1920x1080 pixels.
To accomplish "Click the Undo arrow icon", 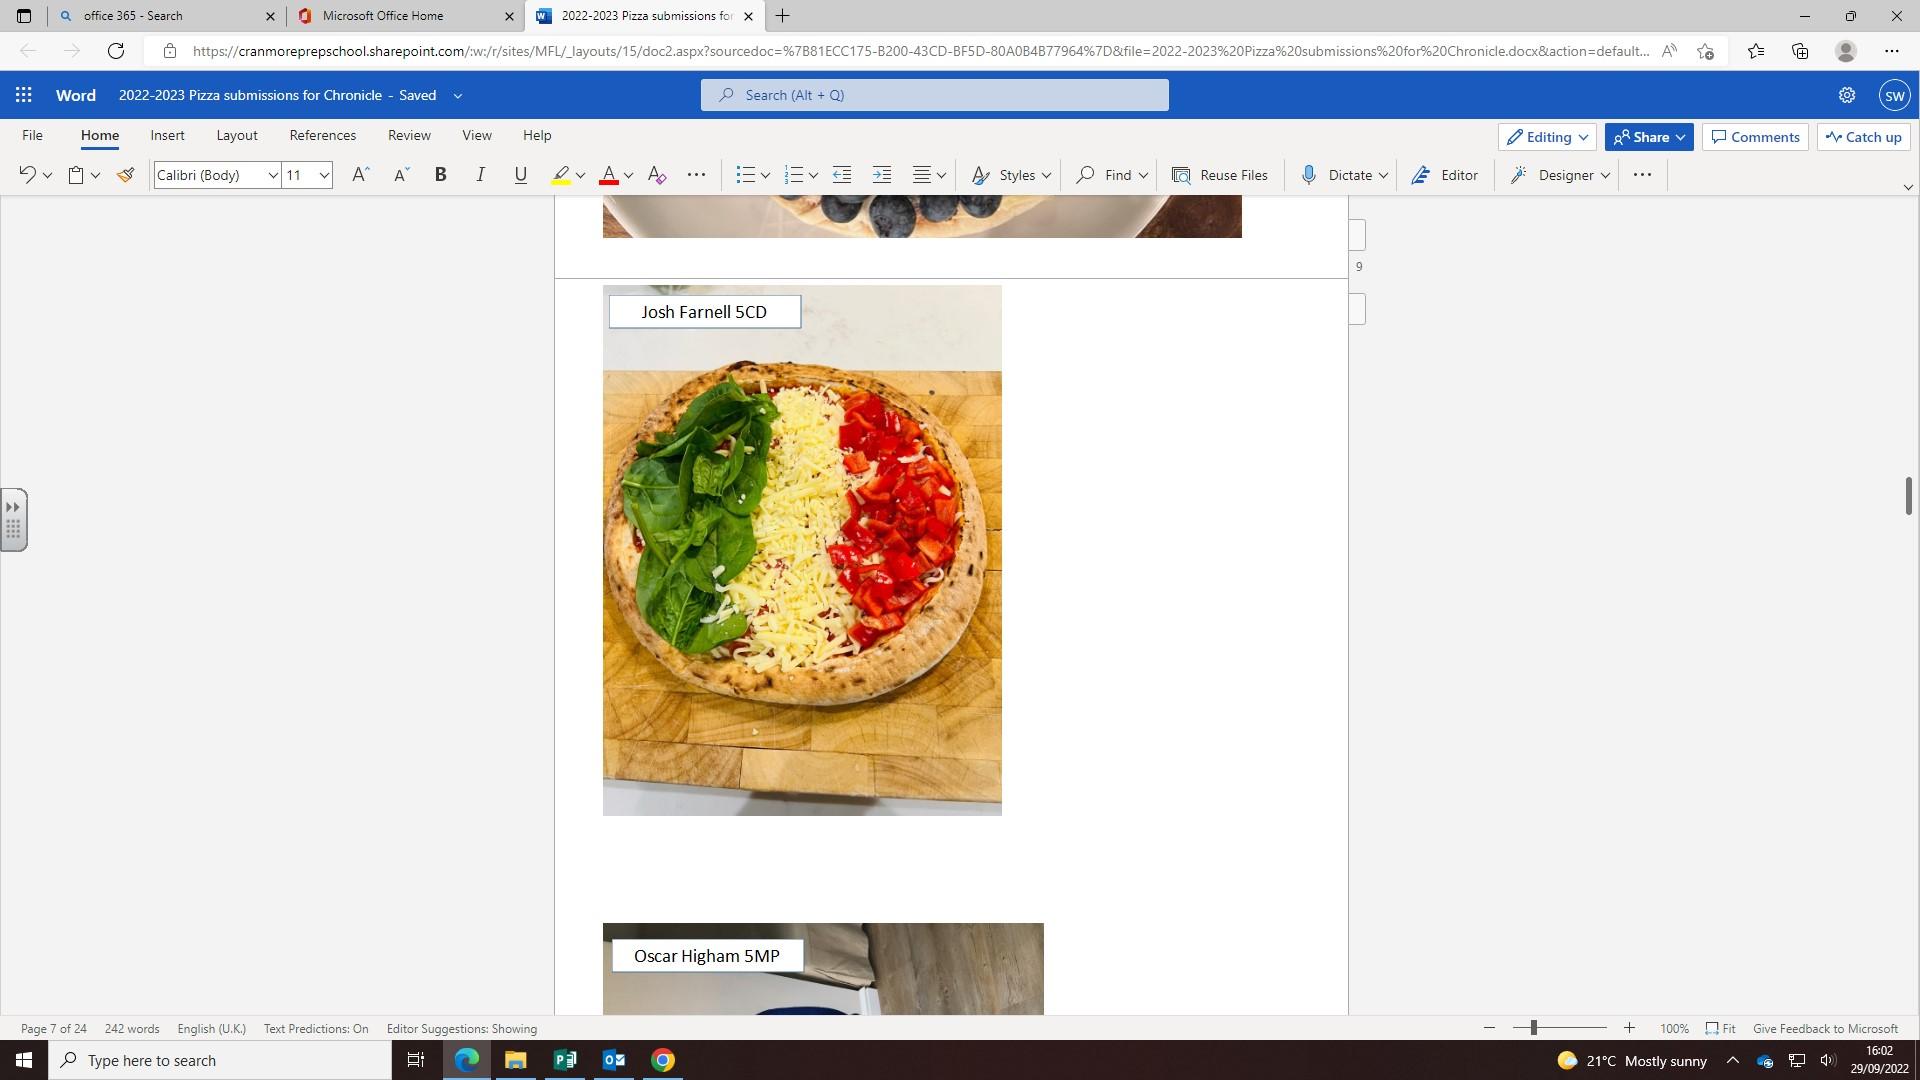I will 27,175.
